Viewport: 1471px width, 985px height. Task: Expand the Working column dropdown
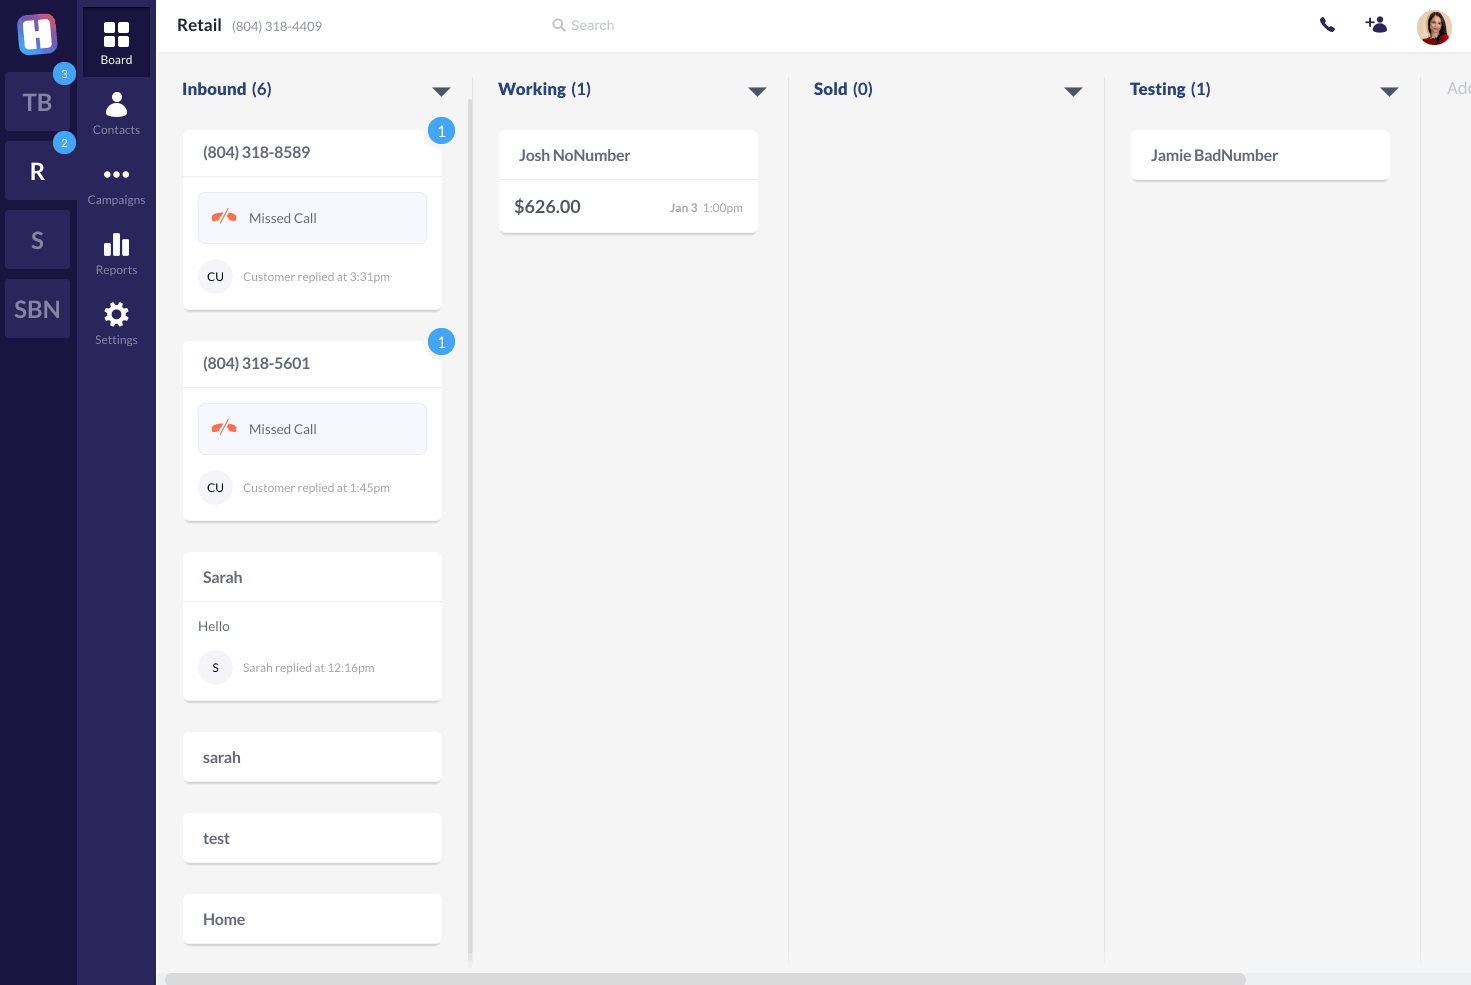[757, 91]
